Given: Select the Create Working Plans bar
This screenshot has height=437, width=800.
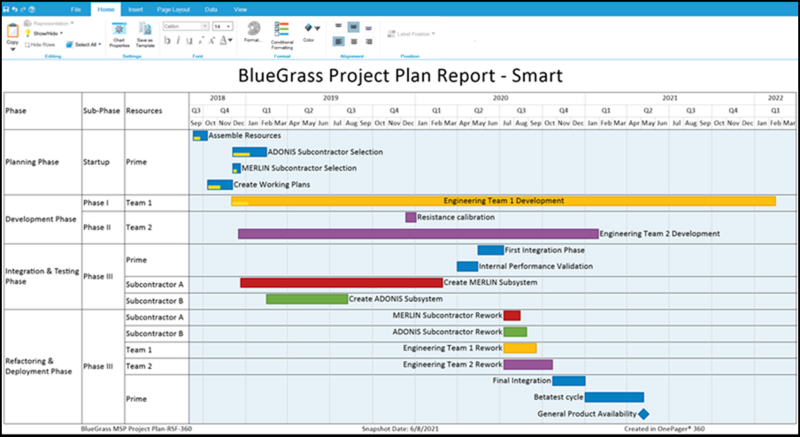Looking at the screenshot, I should (x=220, y=185).
